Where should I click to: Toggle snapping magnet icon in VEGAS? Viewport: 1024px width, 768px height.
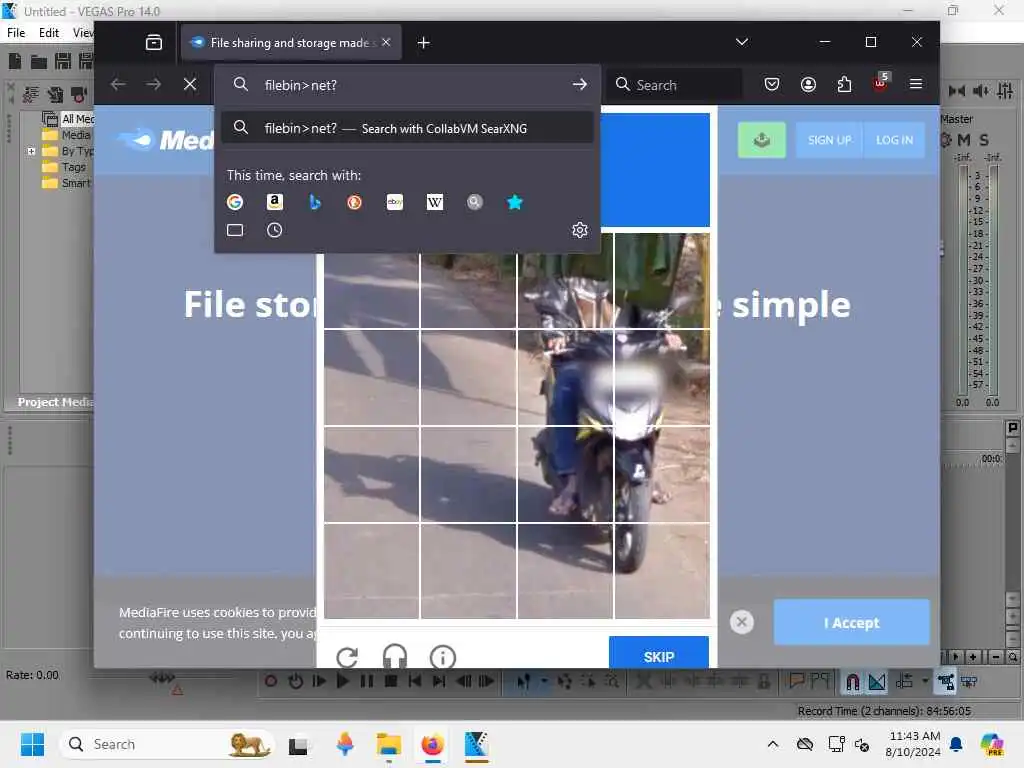pos(852,682)
